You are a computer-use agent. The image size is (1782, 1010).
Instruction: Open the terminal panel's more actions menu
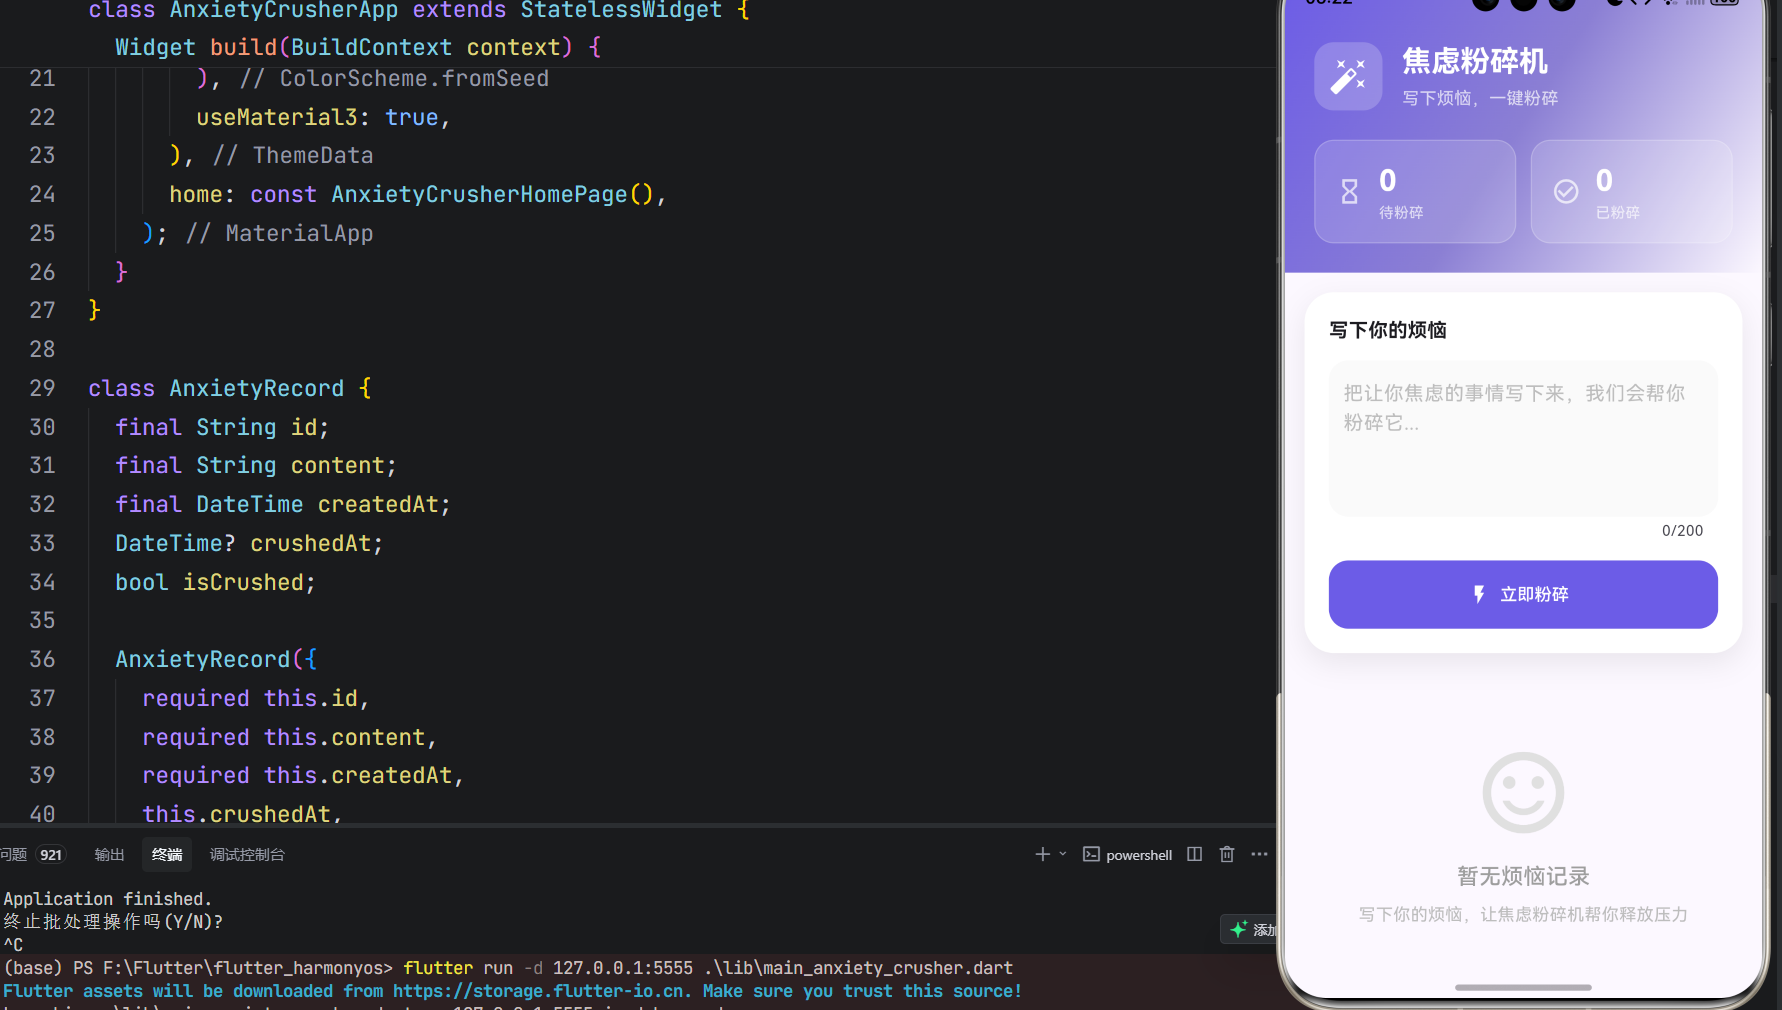tap(1259, 854)
